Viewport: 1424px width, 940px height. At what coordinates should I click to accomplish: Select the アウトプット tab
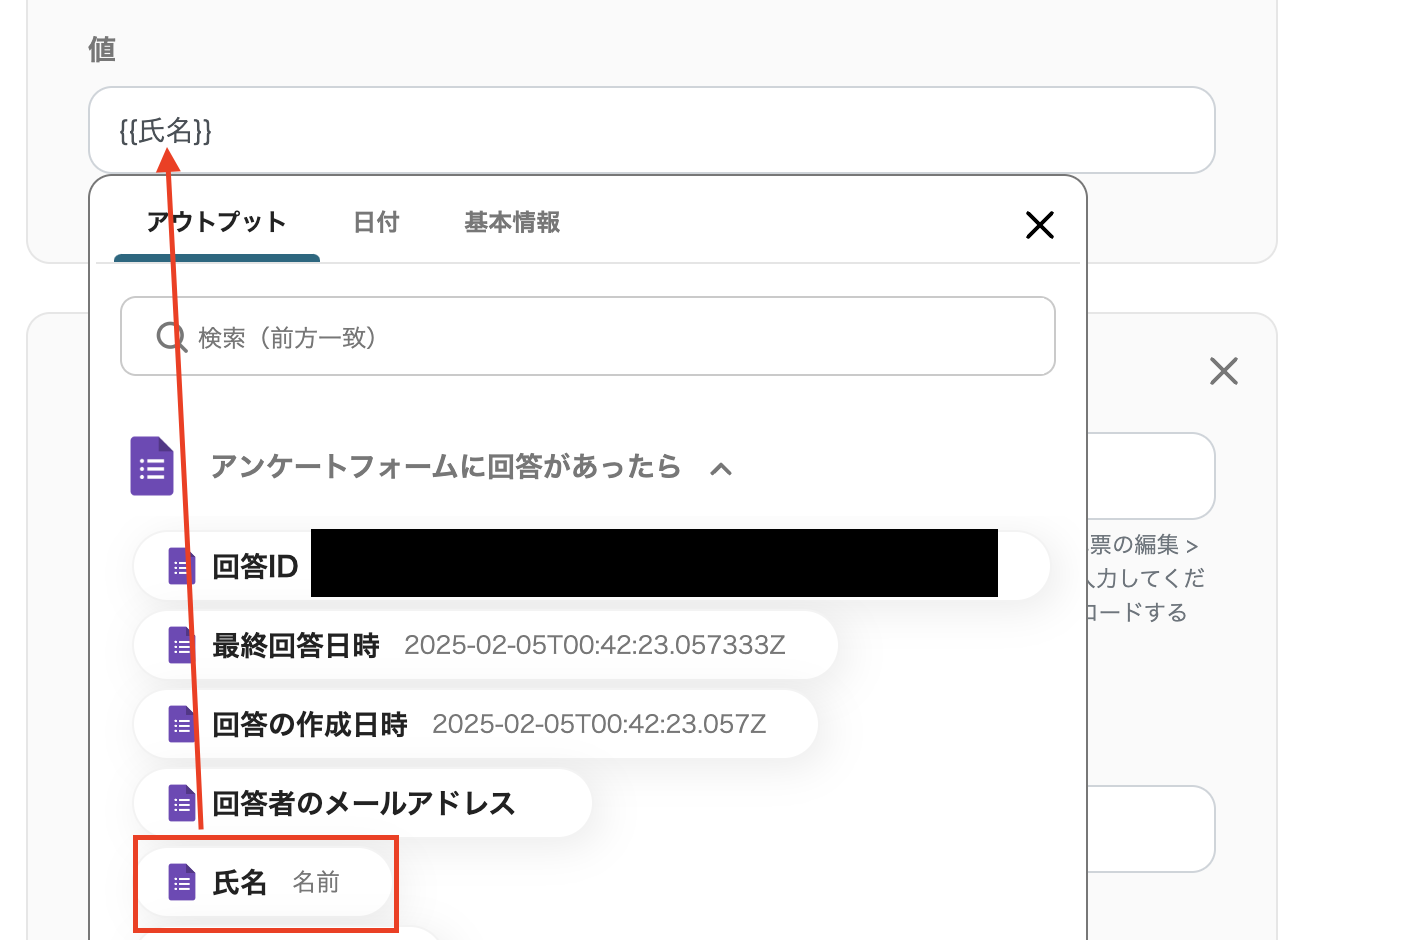216,222
